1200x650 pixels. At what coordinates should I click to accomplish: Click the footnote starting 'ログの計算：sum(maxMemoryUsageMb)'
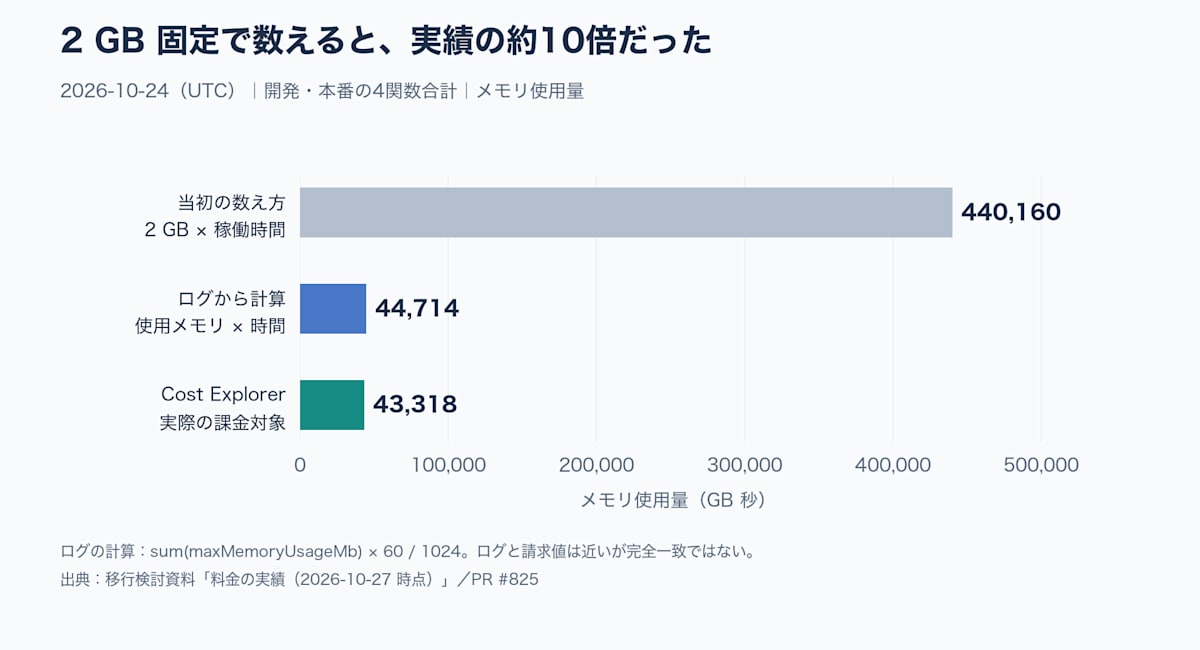pos(407,551)
